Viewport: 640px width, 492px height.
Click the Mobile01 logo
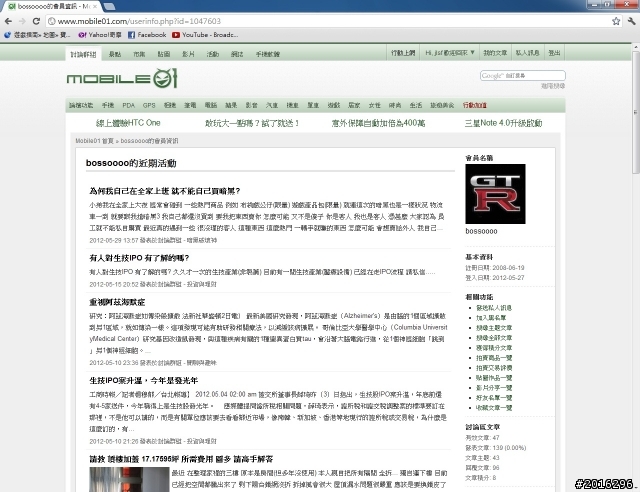point(122,78)
